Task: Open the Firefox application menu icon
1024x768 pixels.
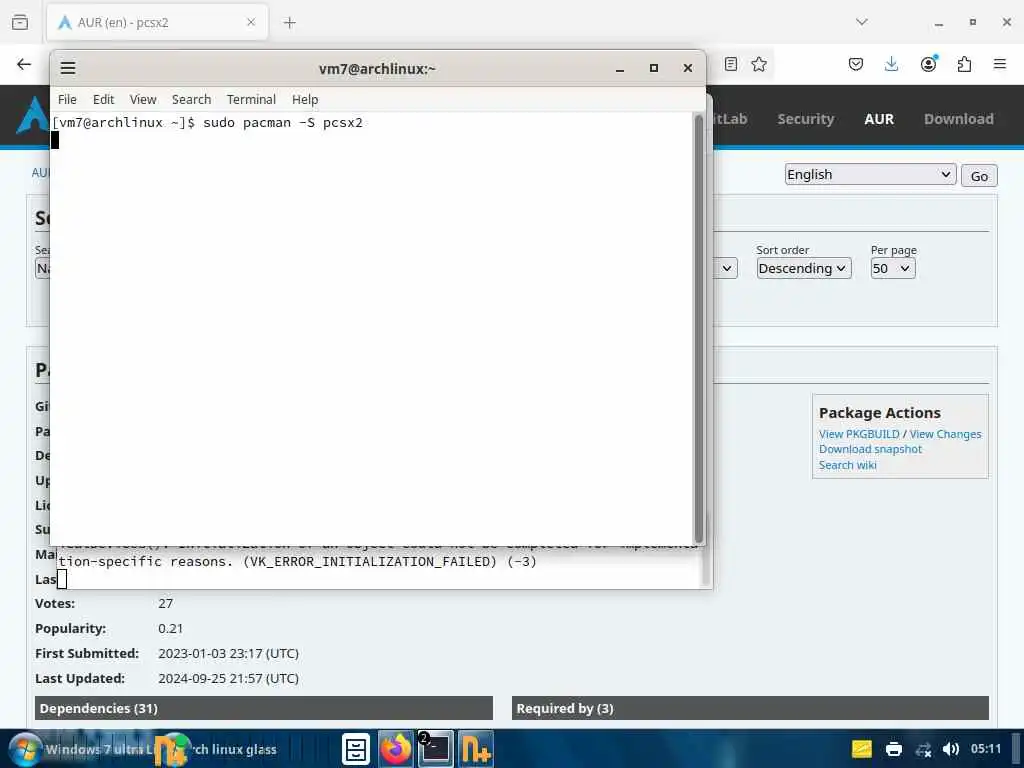Action: pos(999,64)
